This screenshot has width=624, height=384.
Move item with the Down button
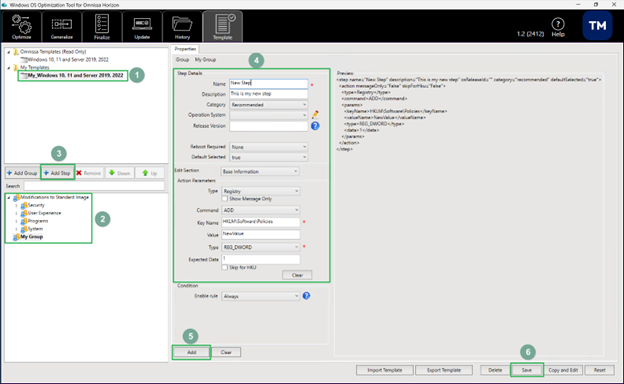119,173
